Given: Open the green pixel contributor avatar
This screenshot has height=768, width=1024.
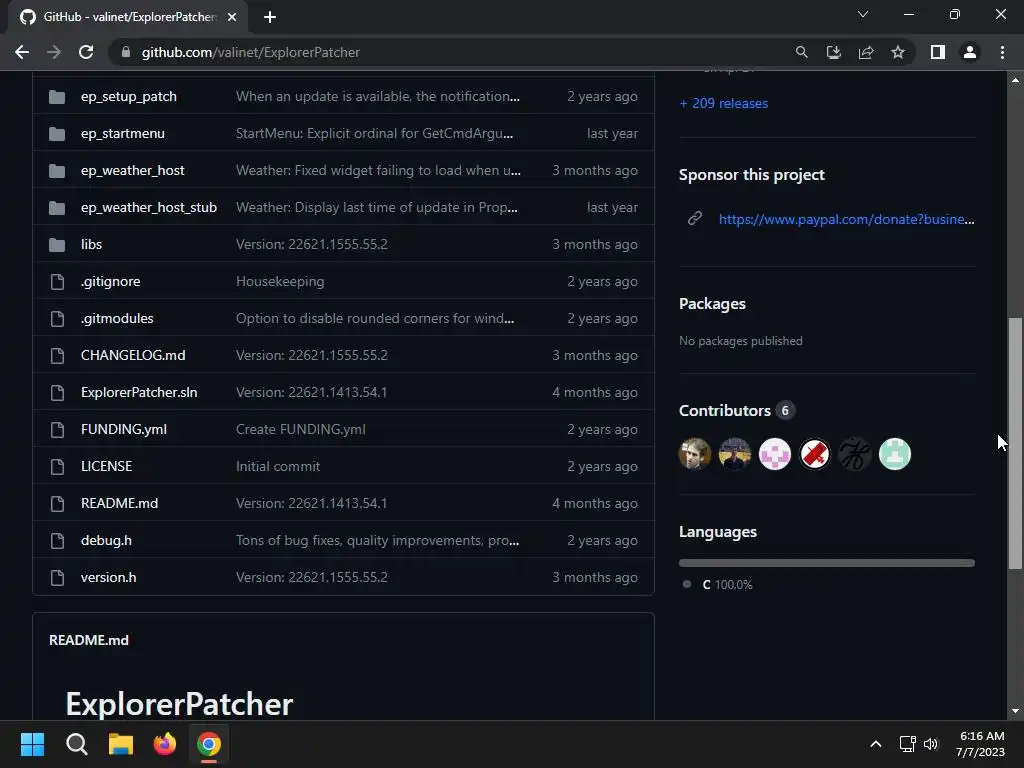Looking at the screenshot, I should pyautogui.click(x=895, y=454).
